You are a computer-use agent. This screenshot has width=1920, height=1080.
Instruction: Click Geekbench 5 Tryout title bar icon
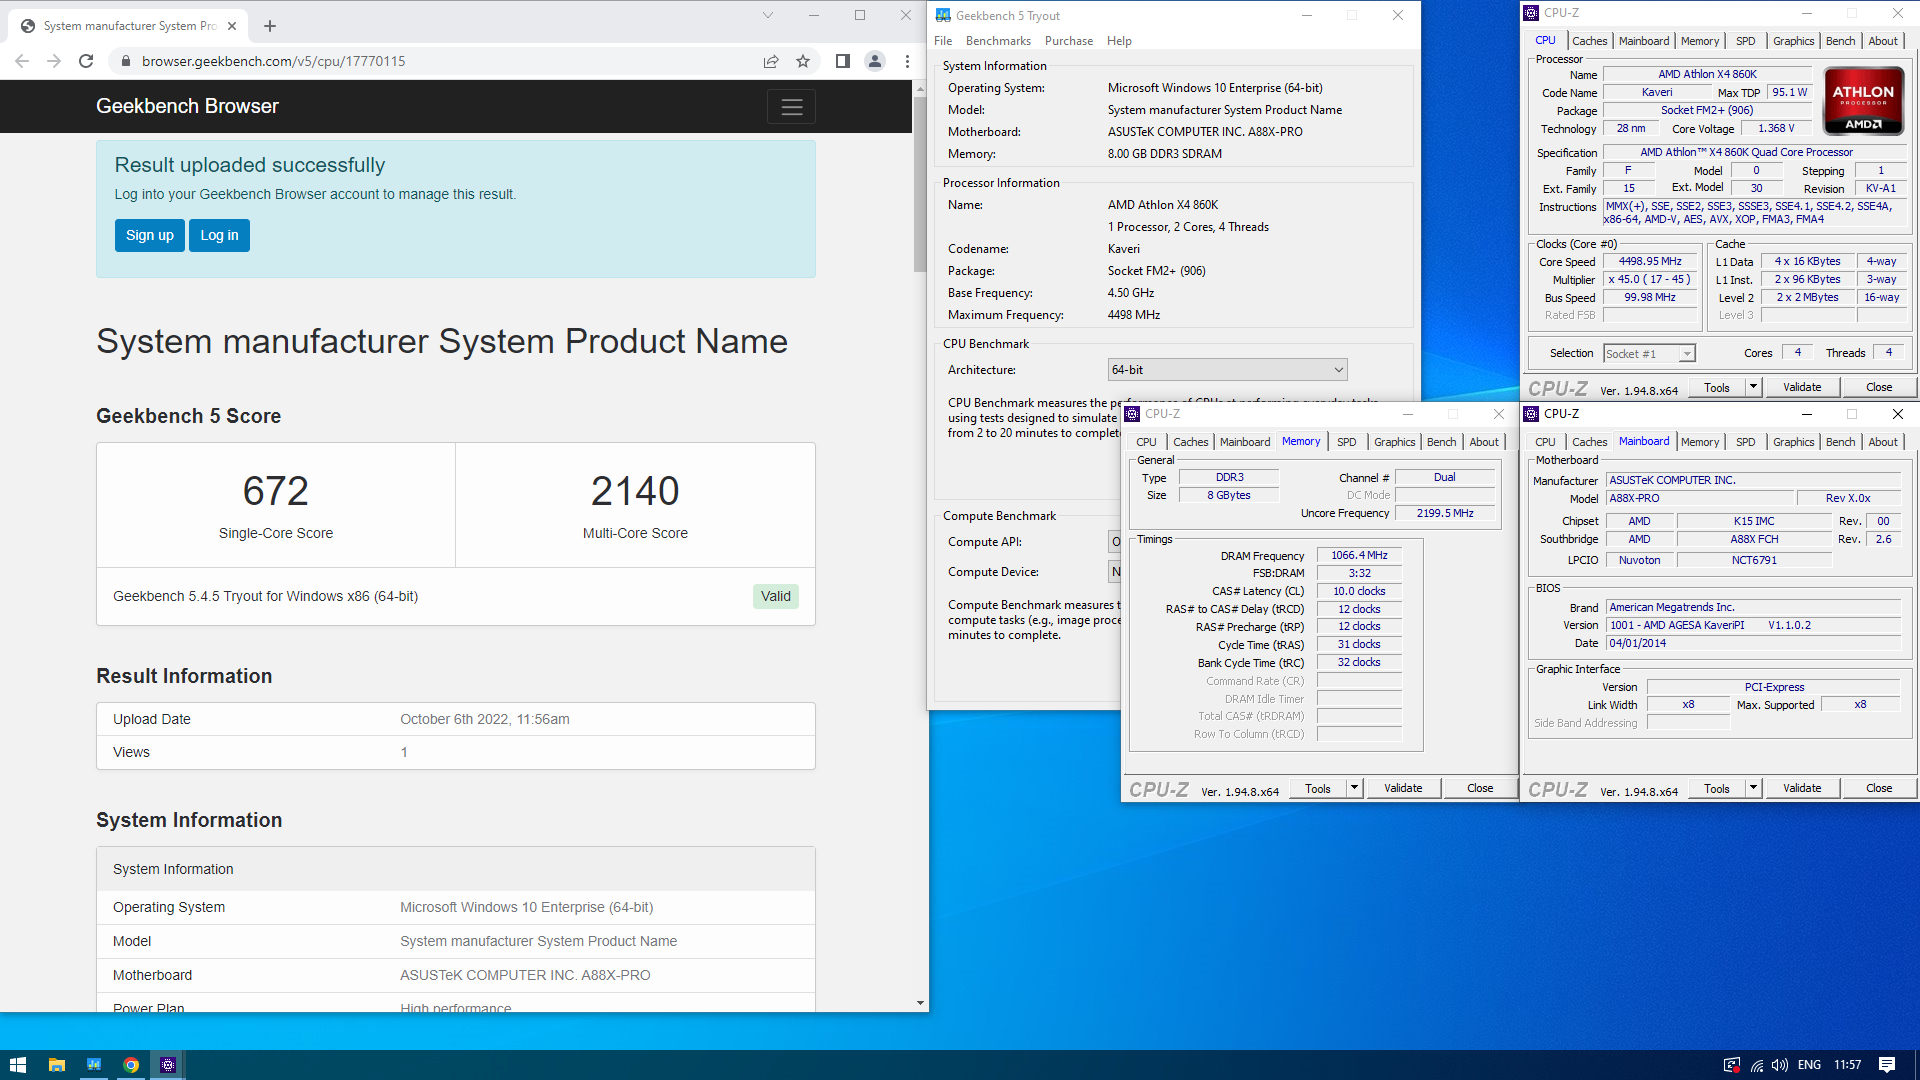click(943, 15)
